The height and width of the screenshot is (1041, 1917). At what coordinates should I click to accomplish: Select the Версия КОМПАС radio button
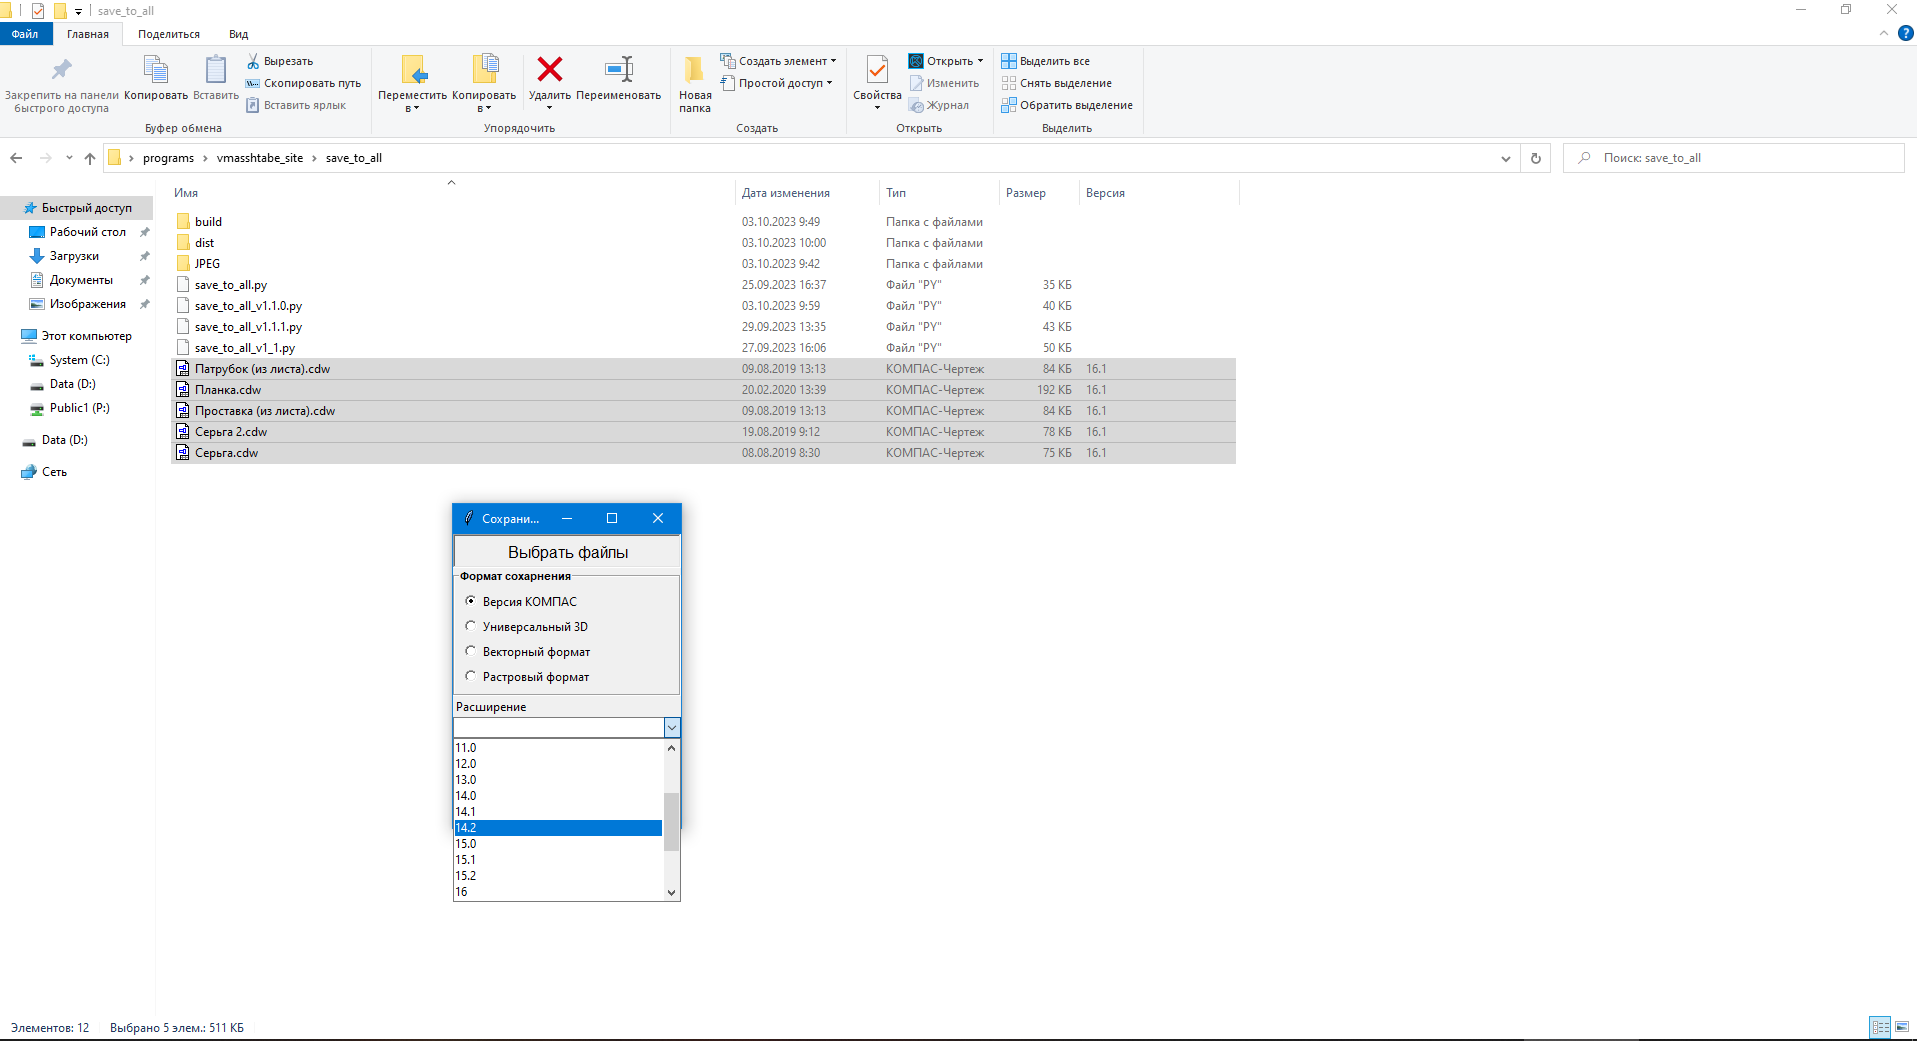pos(470,601)
